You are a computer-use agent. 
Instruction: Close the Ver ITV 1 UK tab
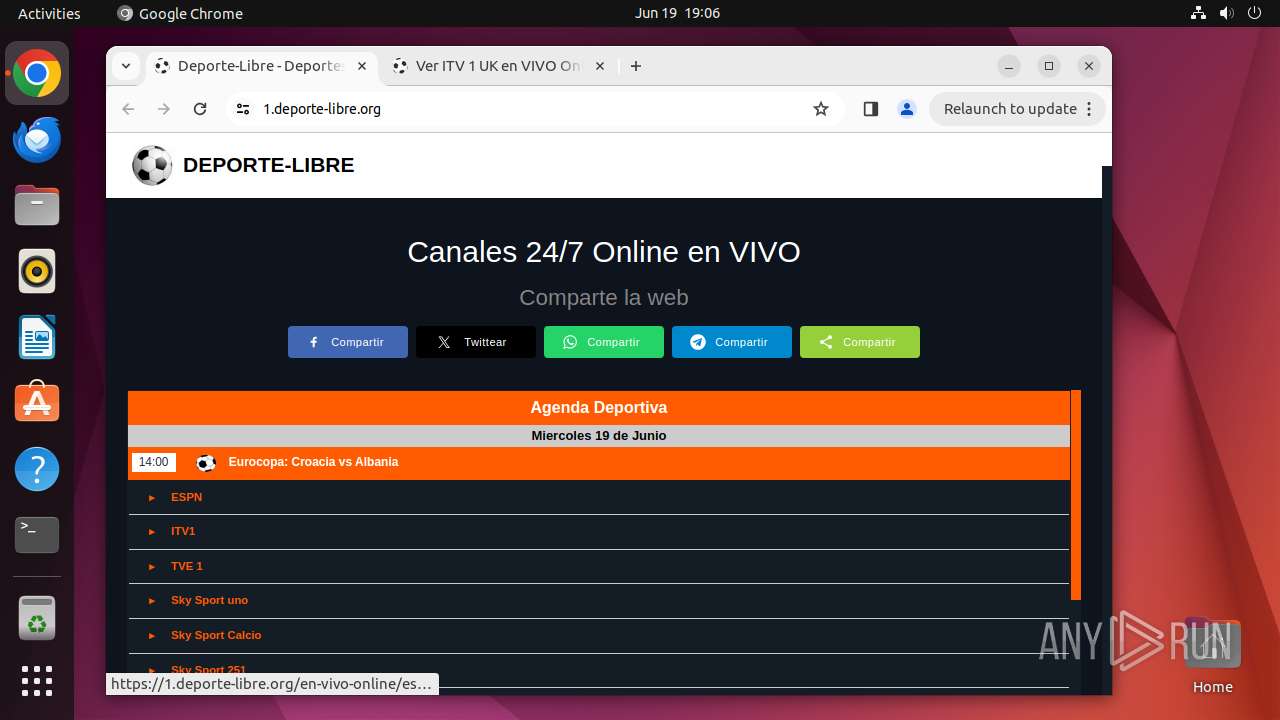(600, 66)
